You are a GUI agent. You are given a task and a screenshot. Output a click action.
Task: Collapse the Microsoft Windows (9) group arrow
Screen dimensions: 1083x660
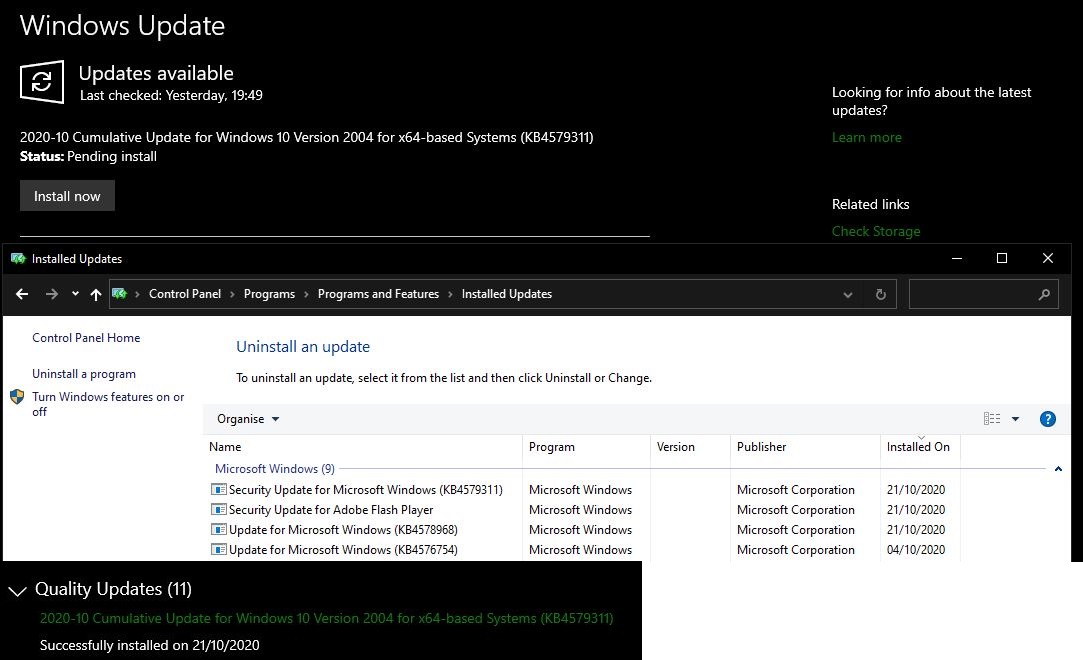tap(1058, 469)
